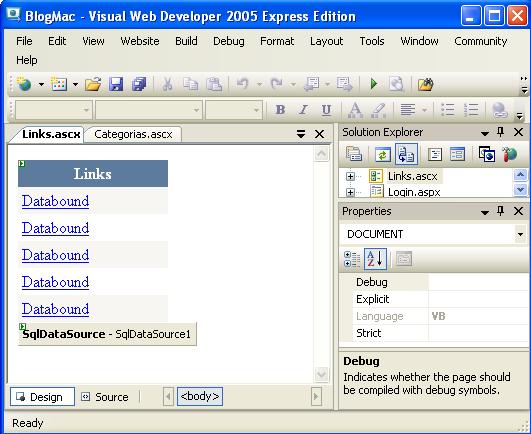Viewport: 531px width, 434px height.
Task: Click the Foreground Color letter A icon
Action: click(355, 110)
